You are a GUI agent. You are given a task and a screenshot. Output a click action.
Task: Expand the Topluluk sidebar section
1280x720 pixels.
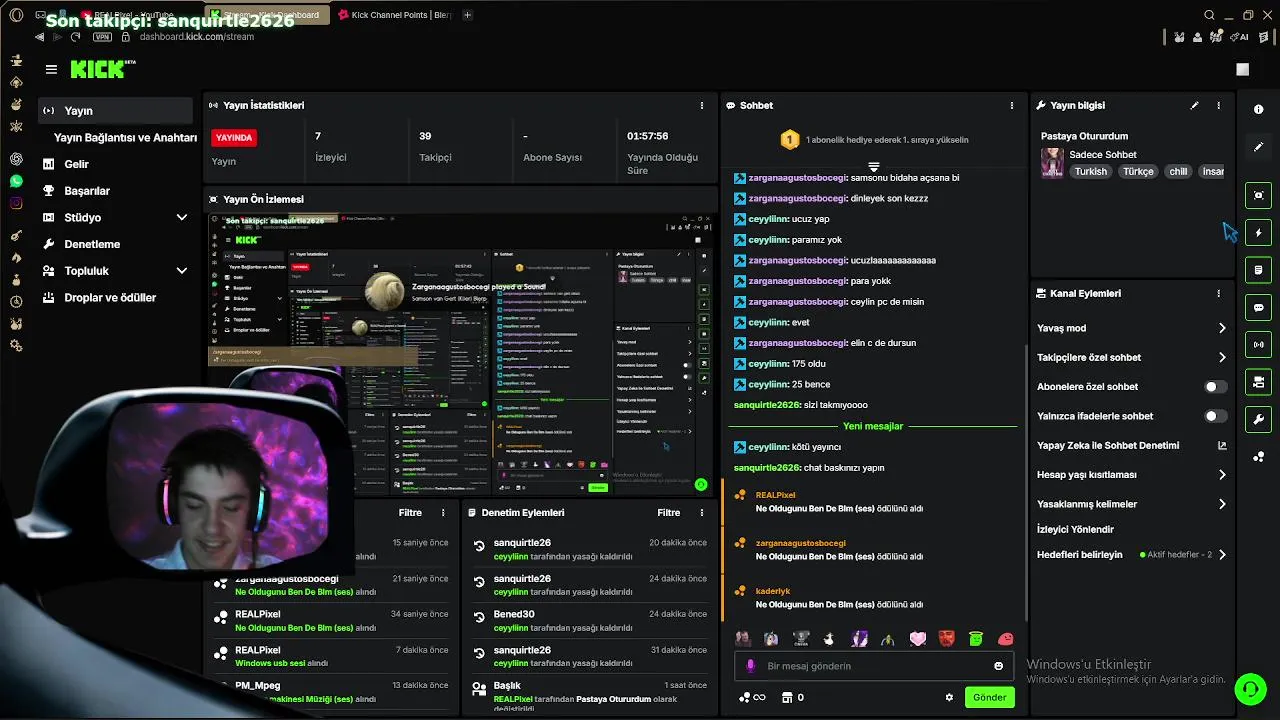[x=181, y=271]
